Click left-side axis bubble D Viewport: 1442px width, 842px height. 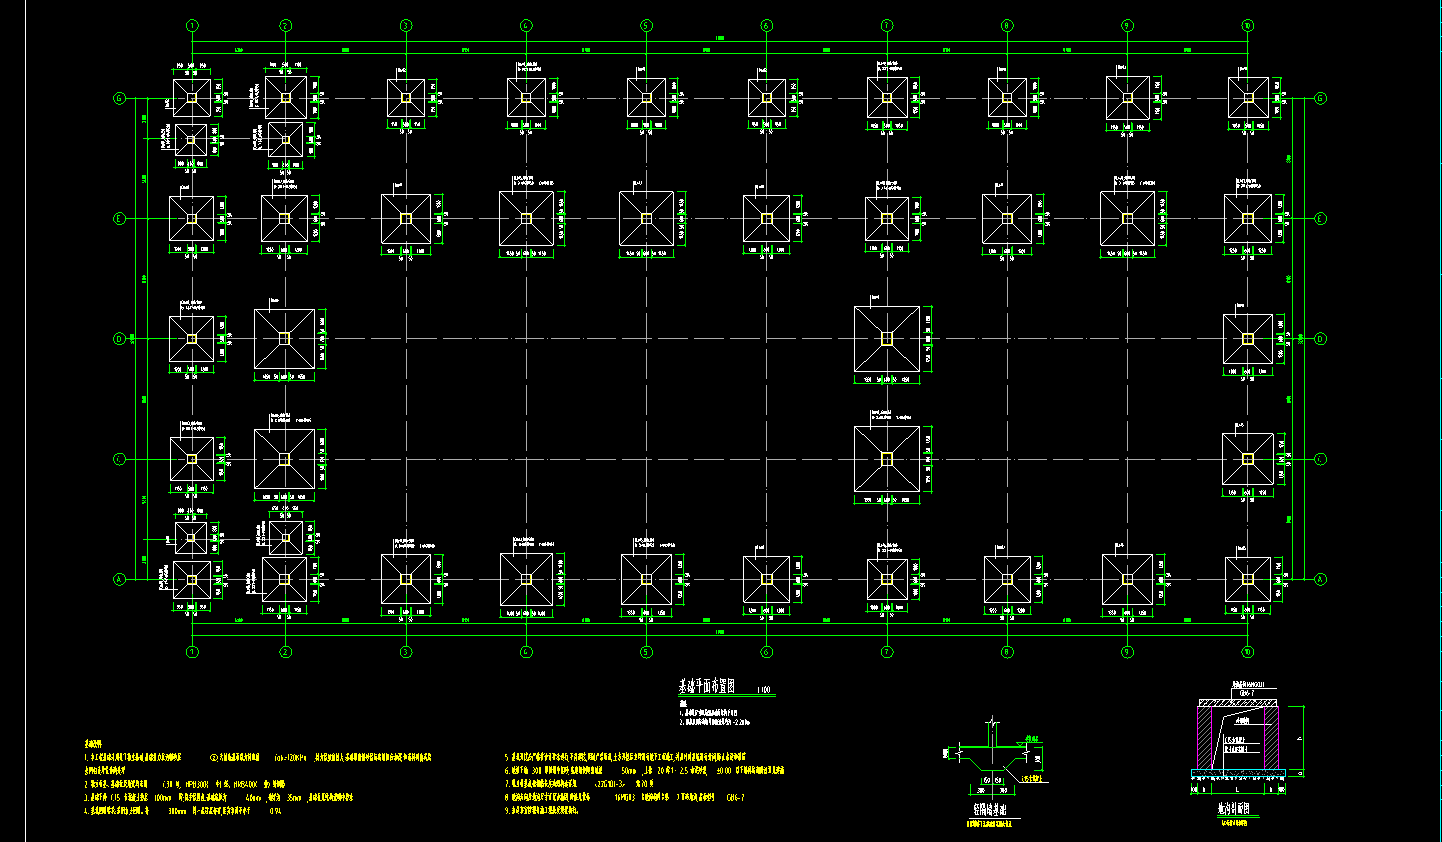point(120,339)
